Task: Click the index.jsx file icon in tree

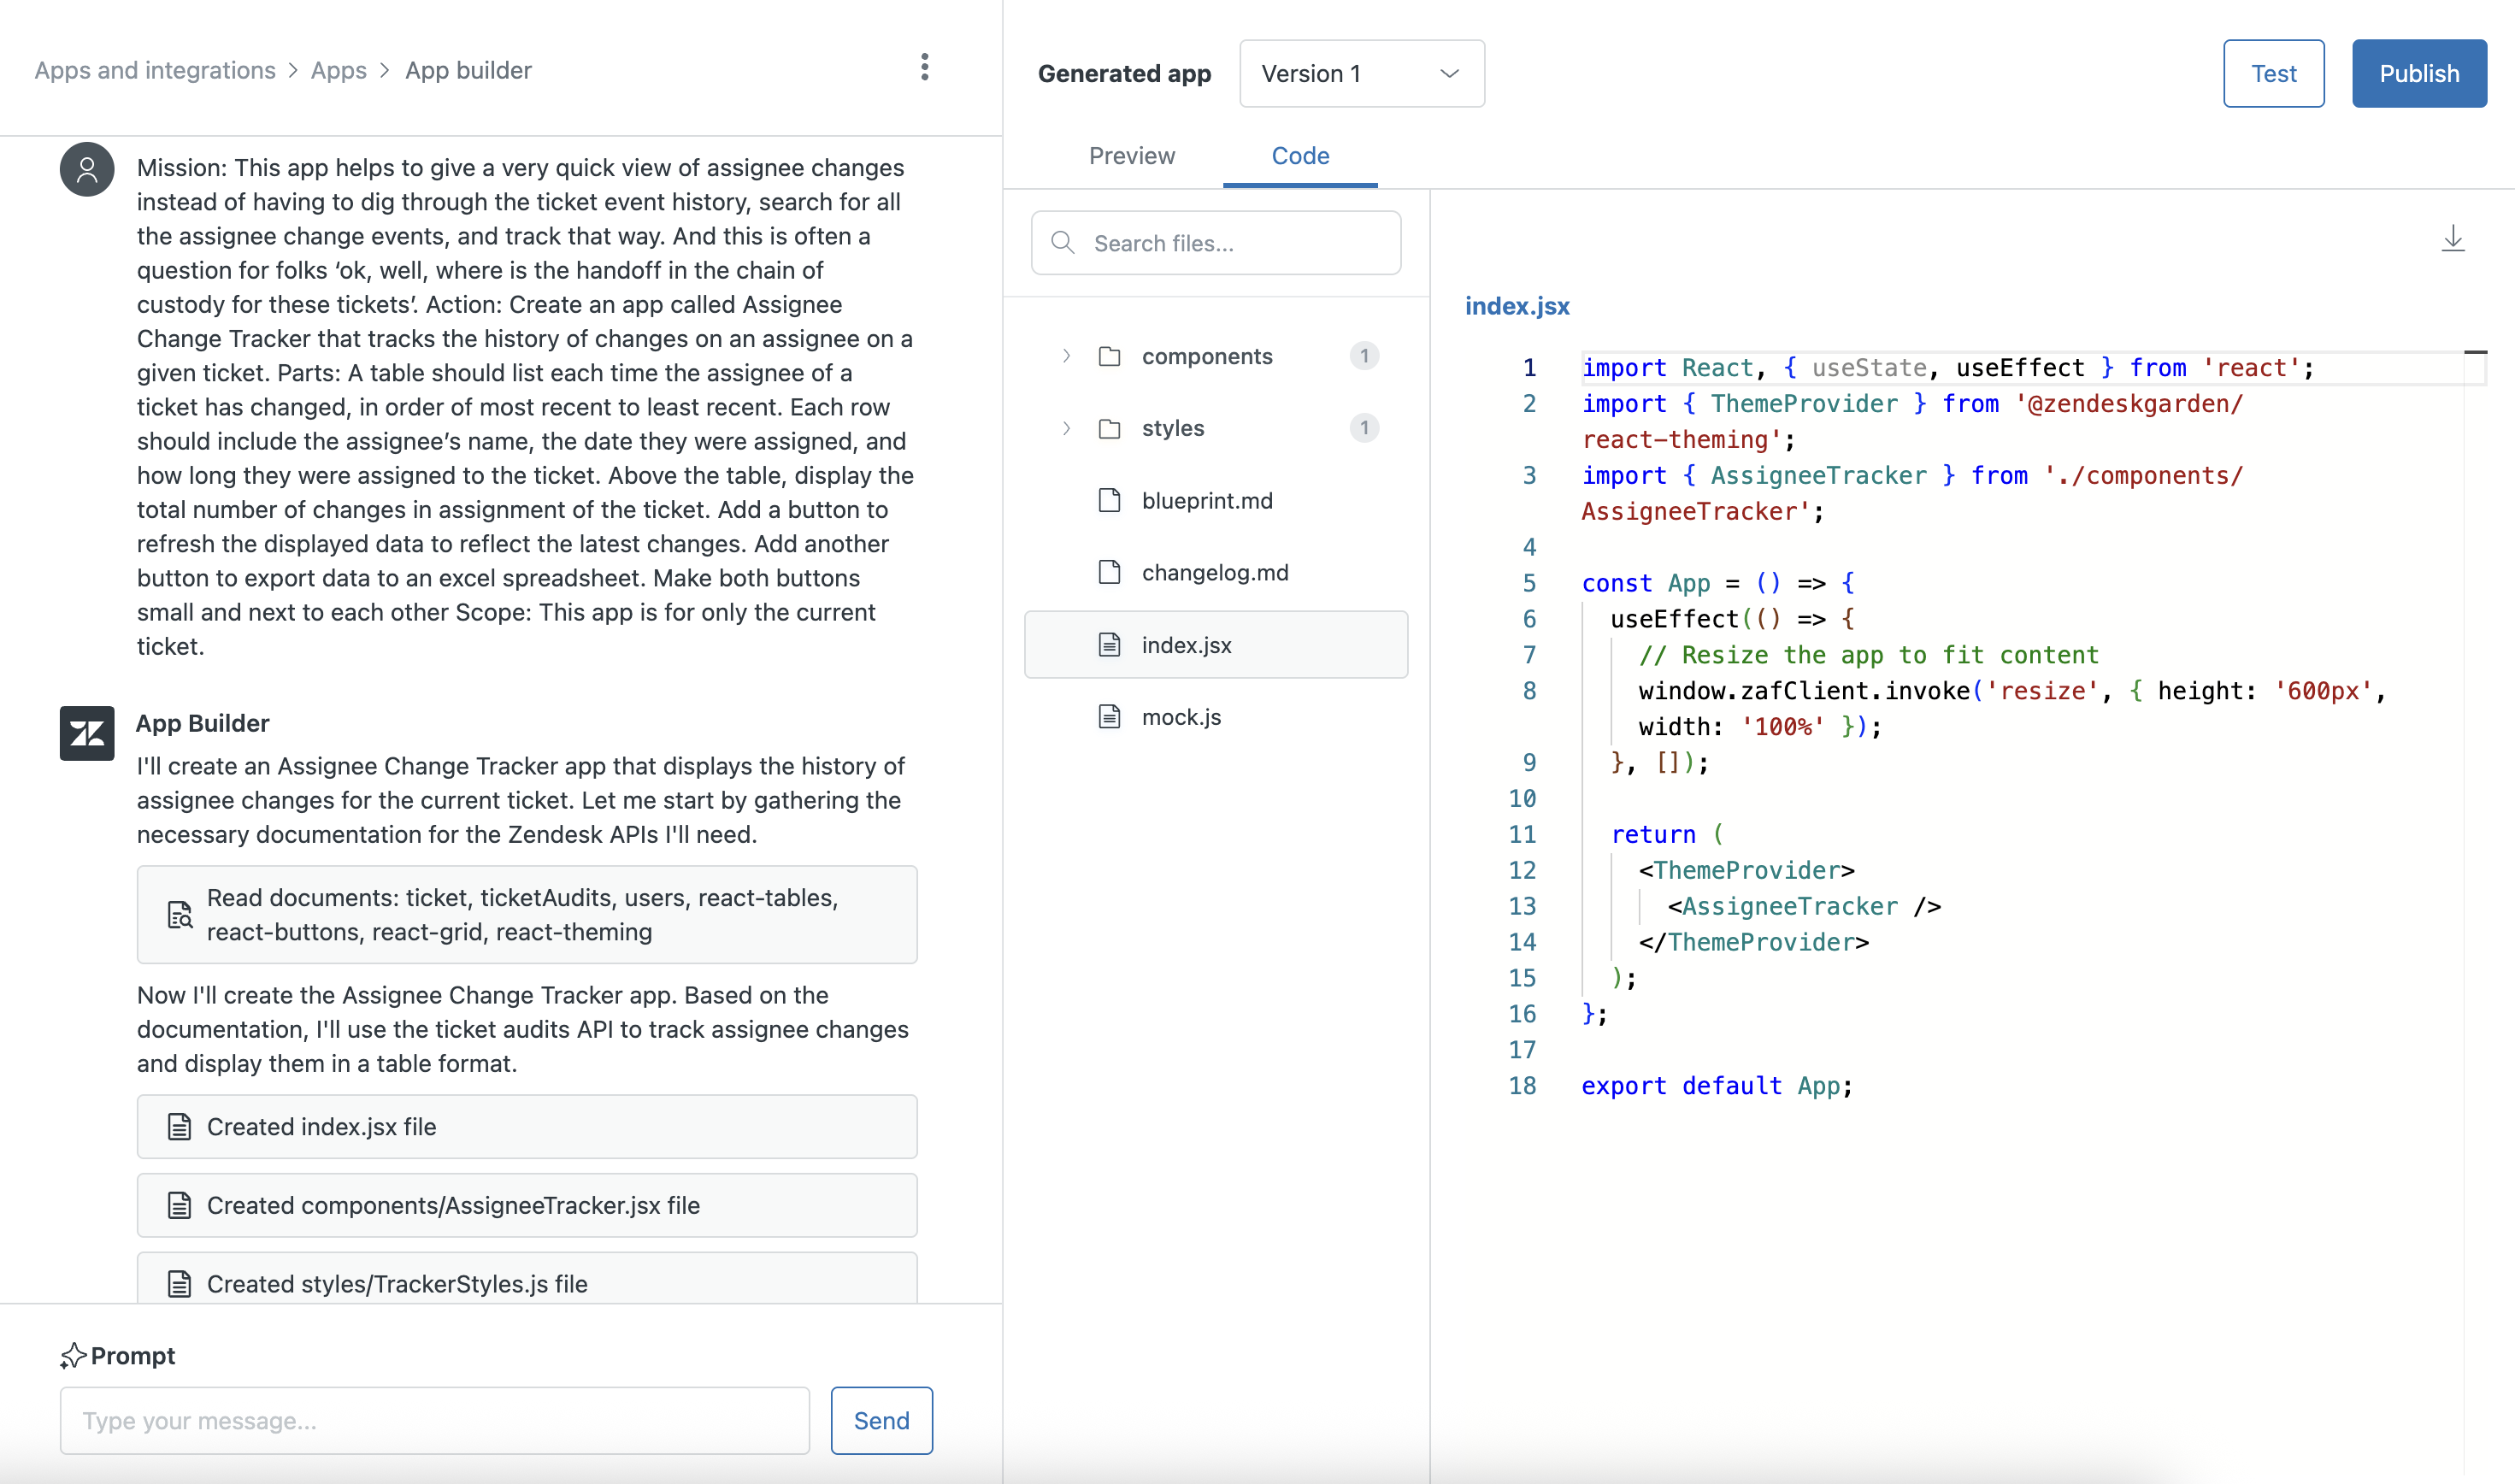Action: pos(1109,645)
